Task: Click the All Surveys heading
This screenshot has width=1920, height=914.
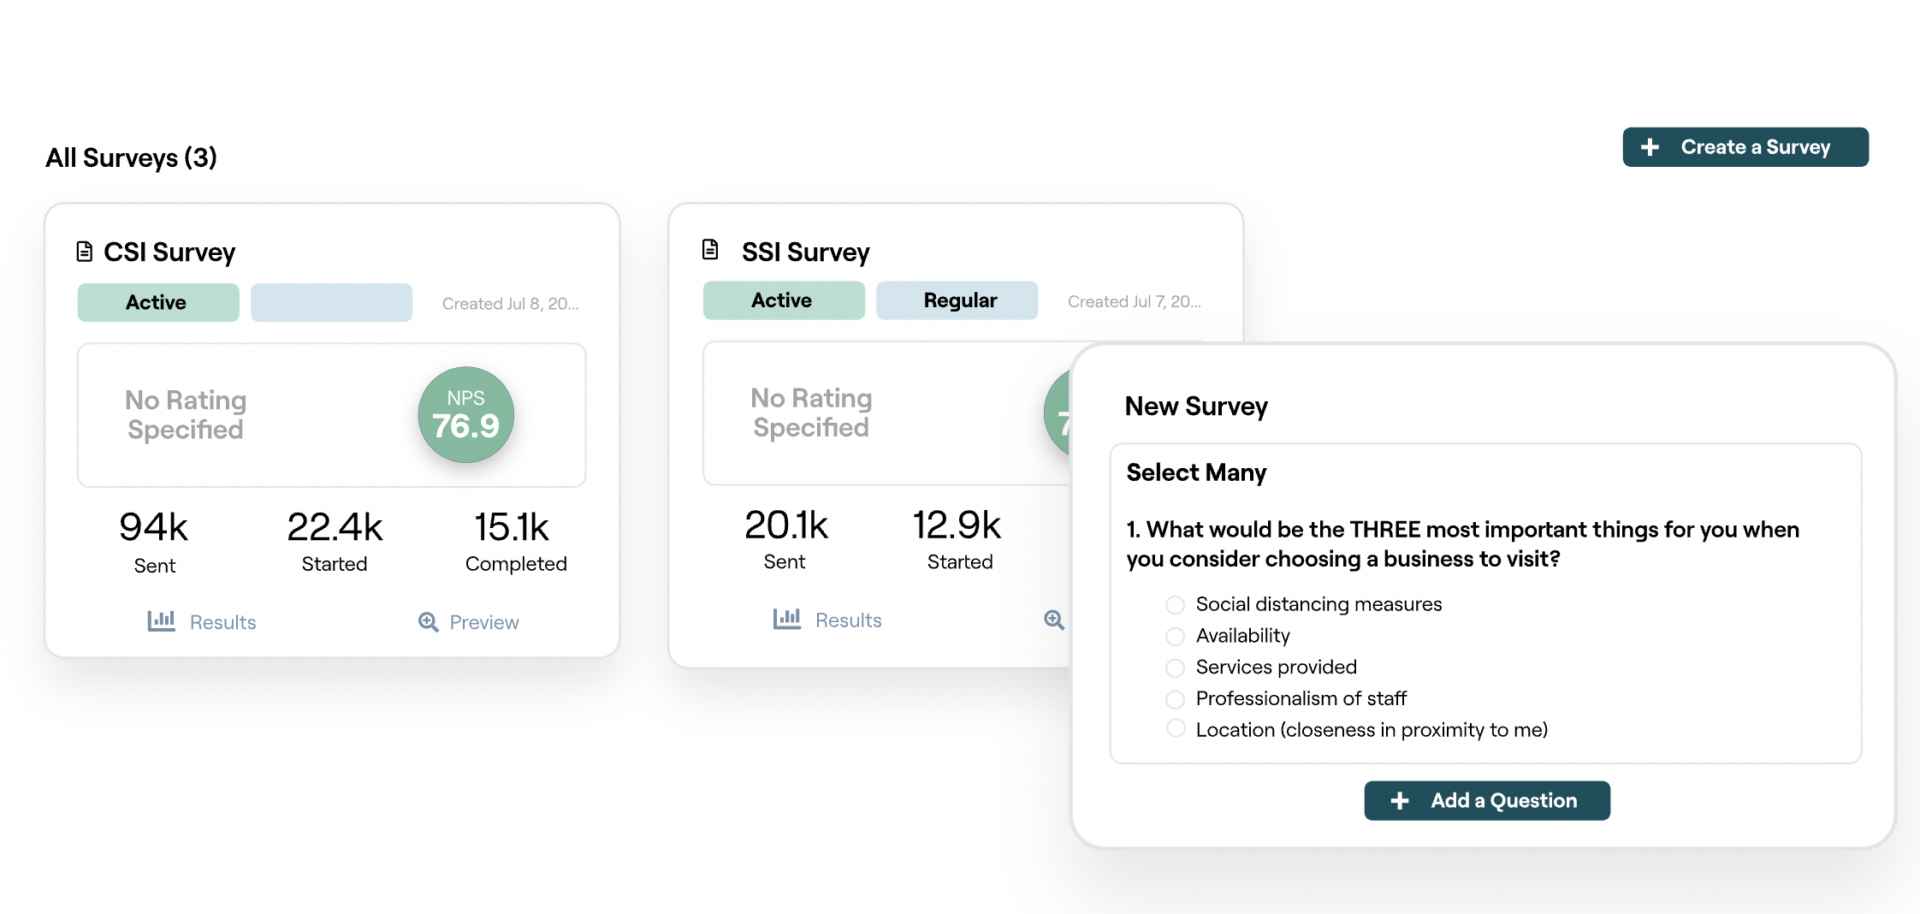Action: click(131, 157)
